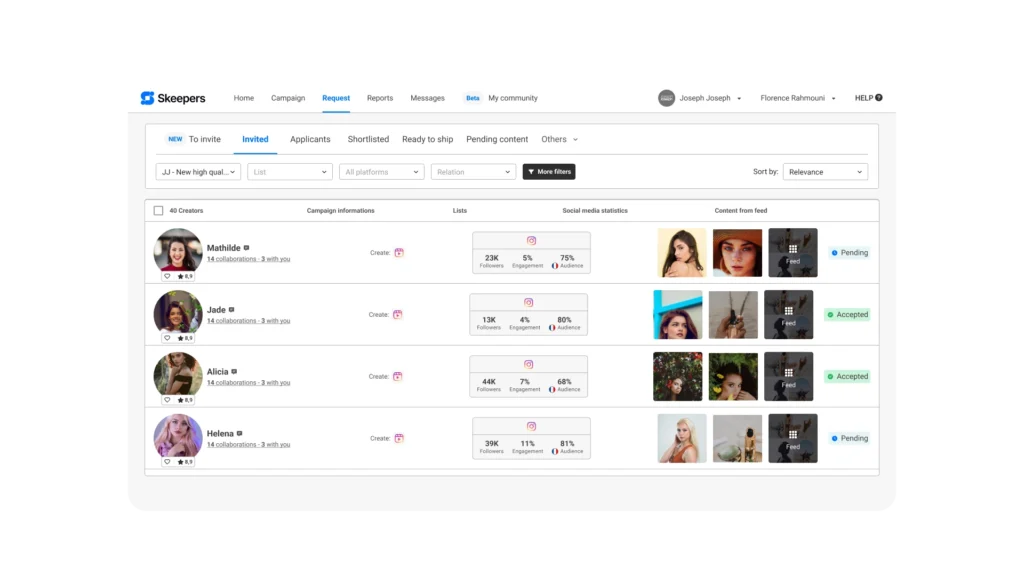Click the France flag audience icon for Helena
1024x576 pixels.
(x=555, y=451)
